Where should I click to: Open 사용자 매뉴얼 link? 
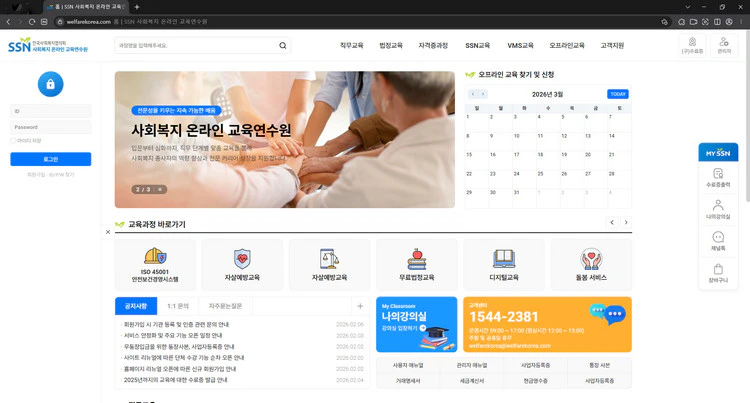[x=406, y=366]
